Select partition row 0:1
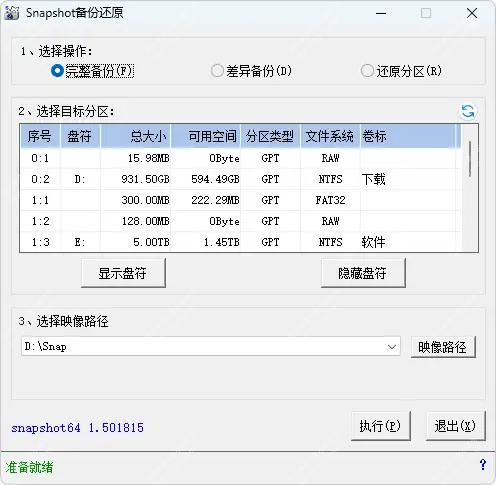The width and height of the screenshot is (496, 485). click(x=241, y=158)
